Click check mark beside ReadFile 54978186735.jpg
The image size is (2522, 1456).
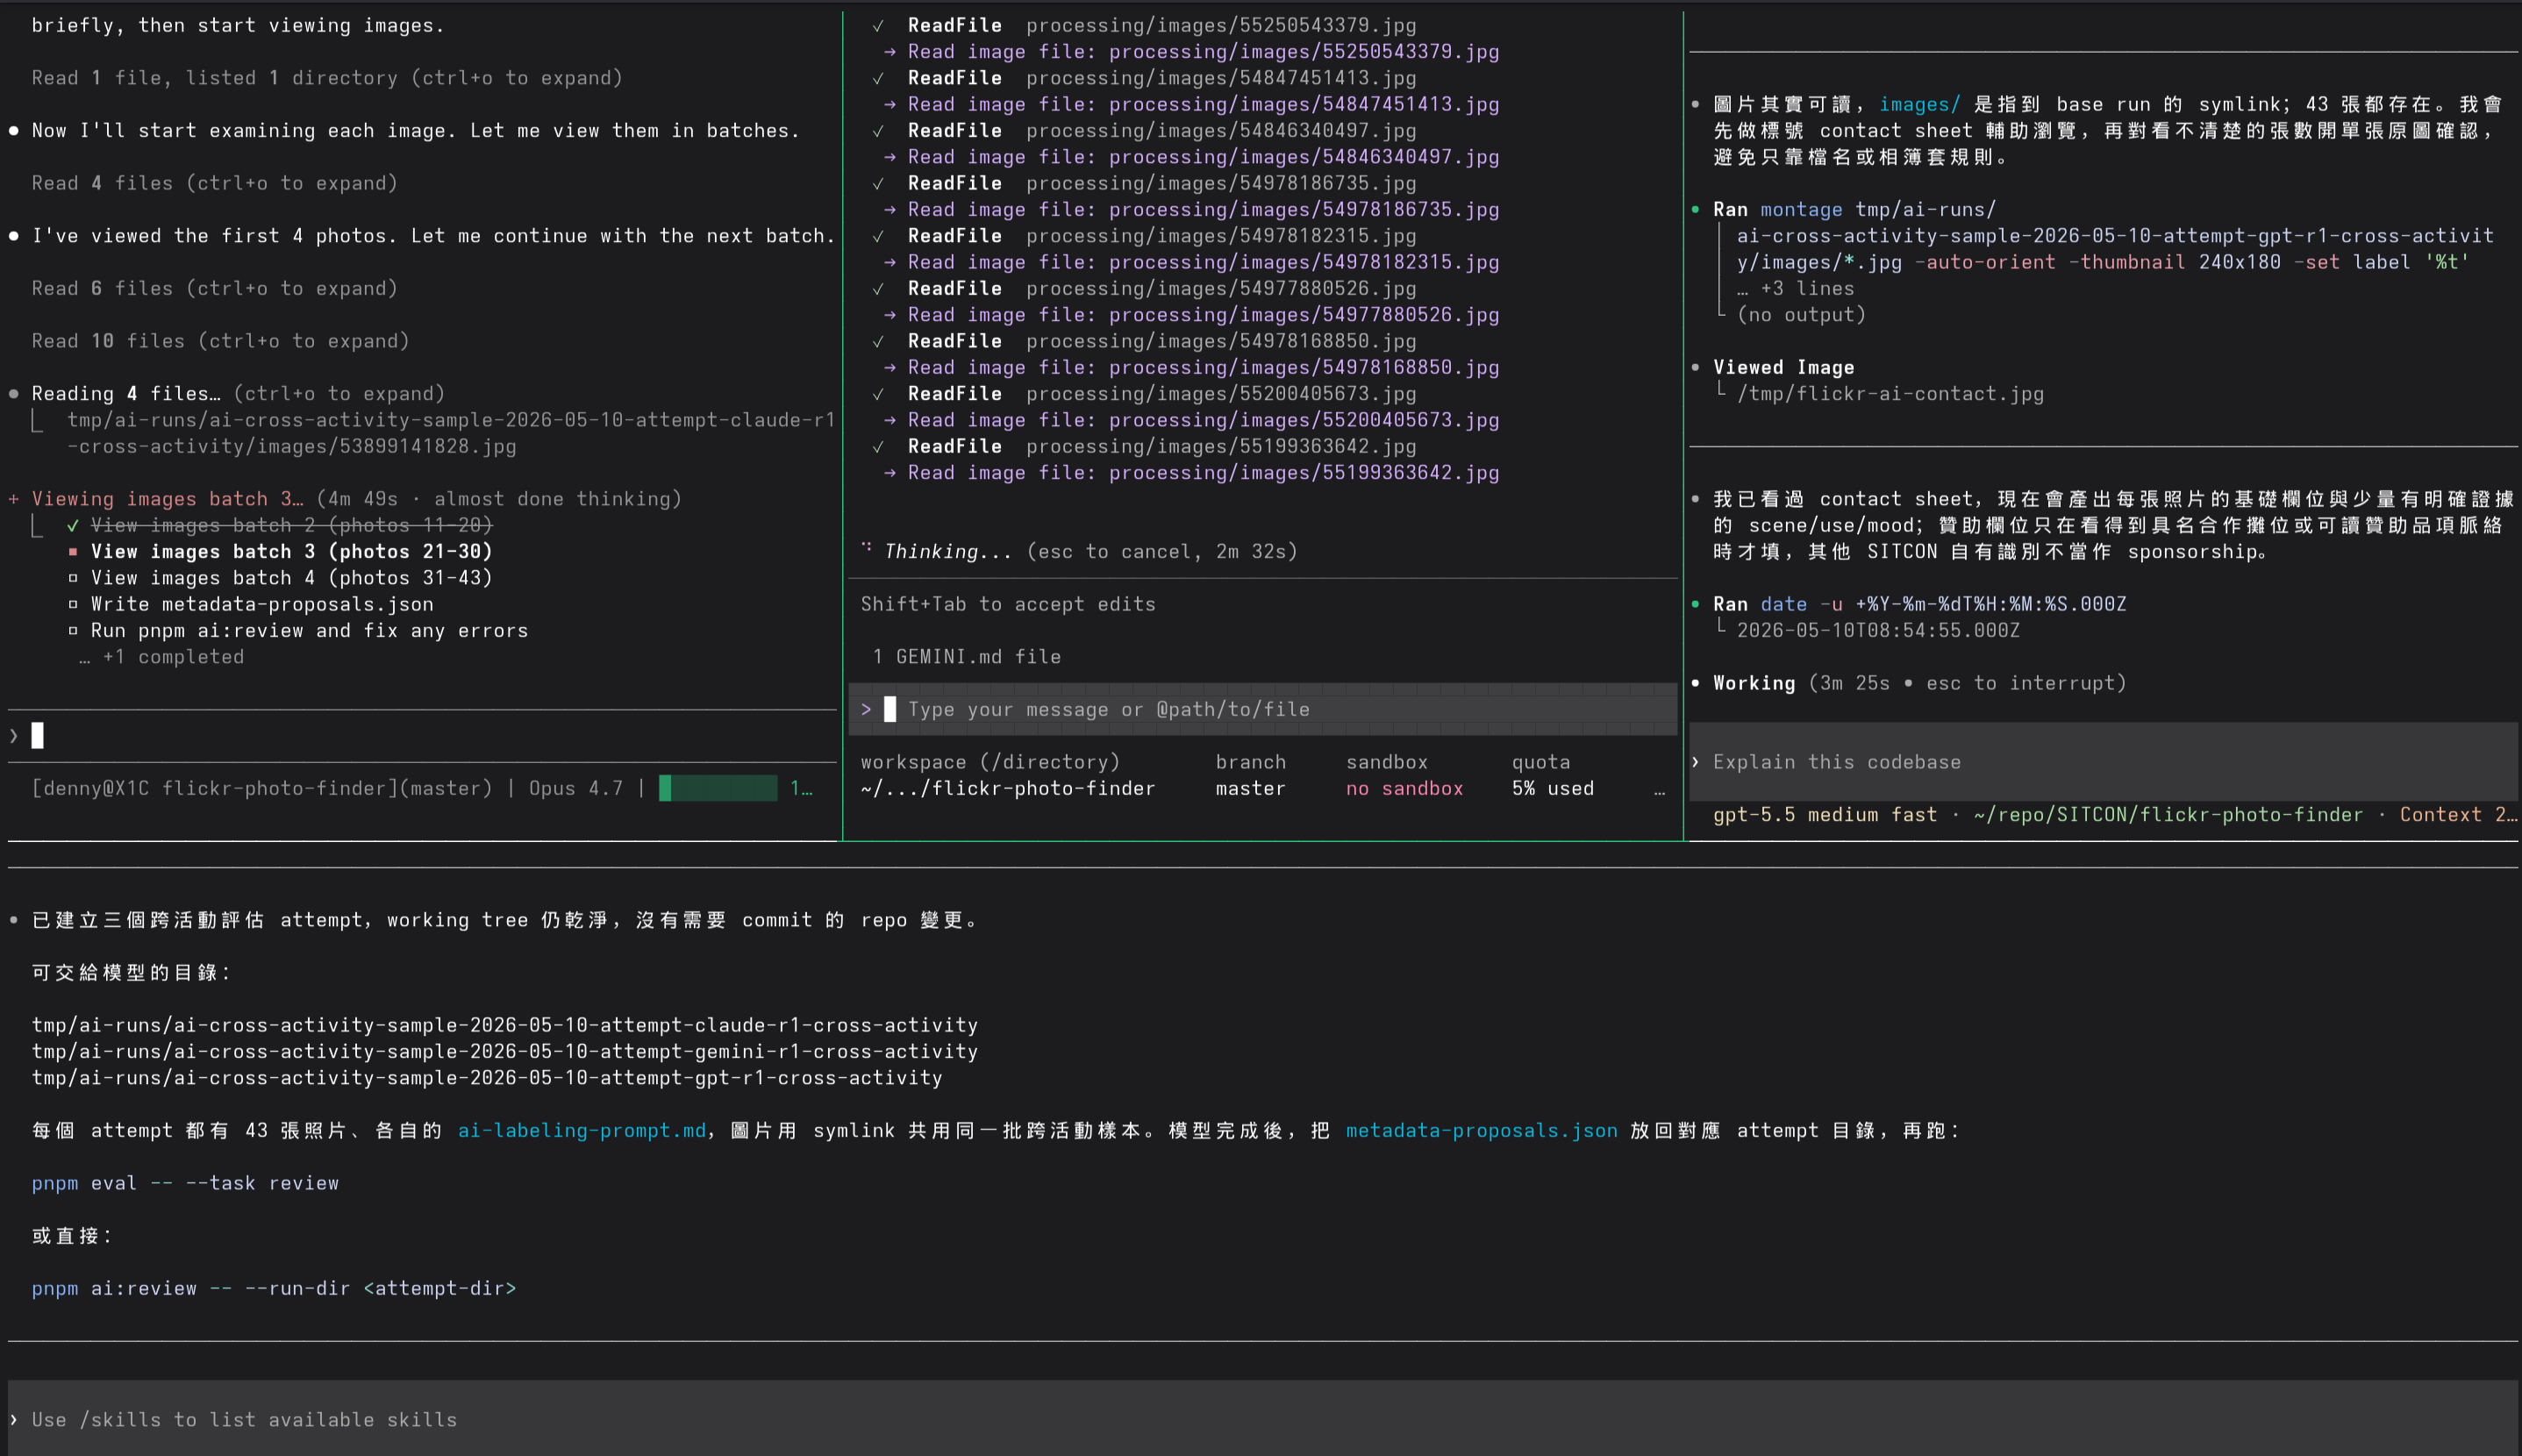pyautogui.click(x=878, y=183)
